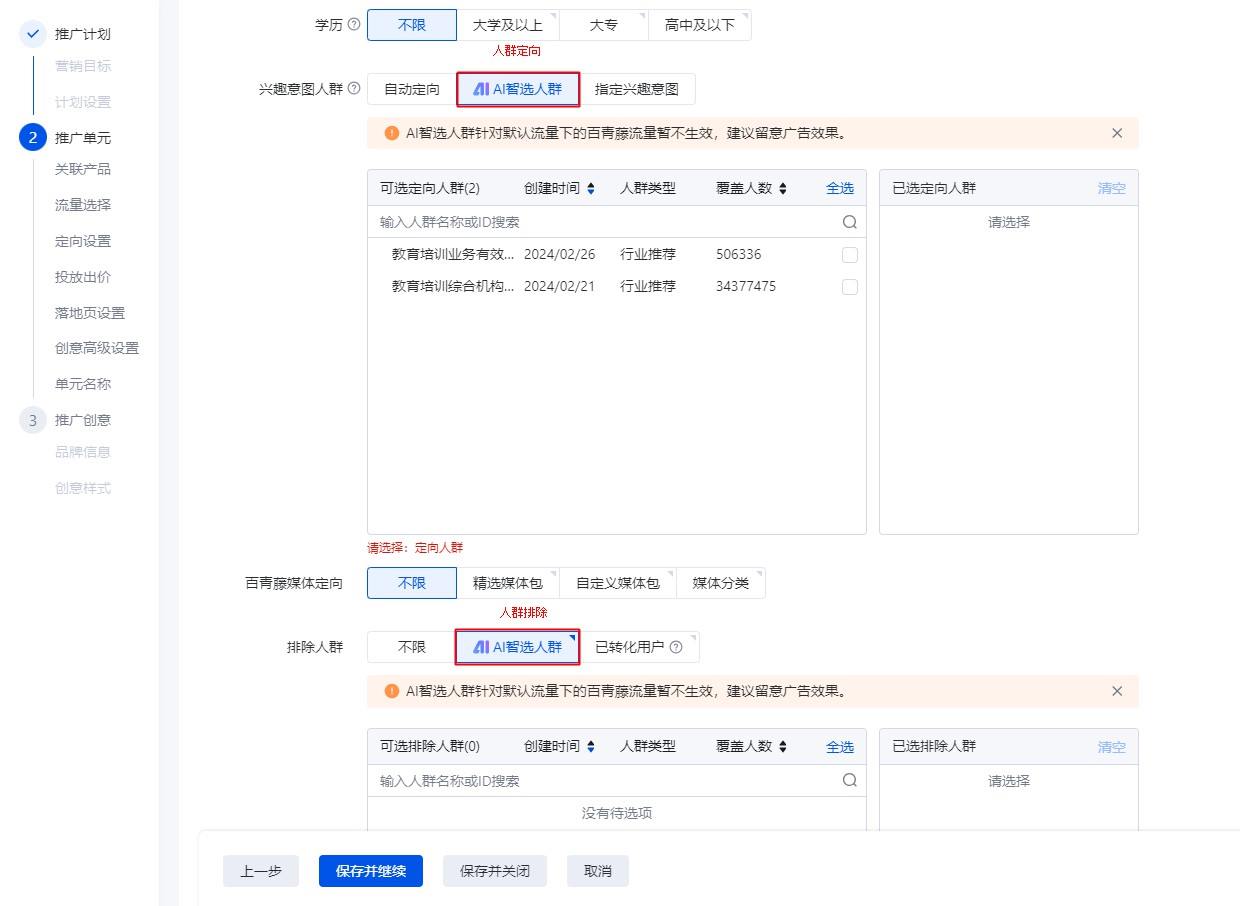Click 品牌信息 in the sidebar
Viewport: 1240px width, 906px height.
(x=83, y=452)
